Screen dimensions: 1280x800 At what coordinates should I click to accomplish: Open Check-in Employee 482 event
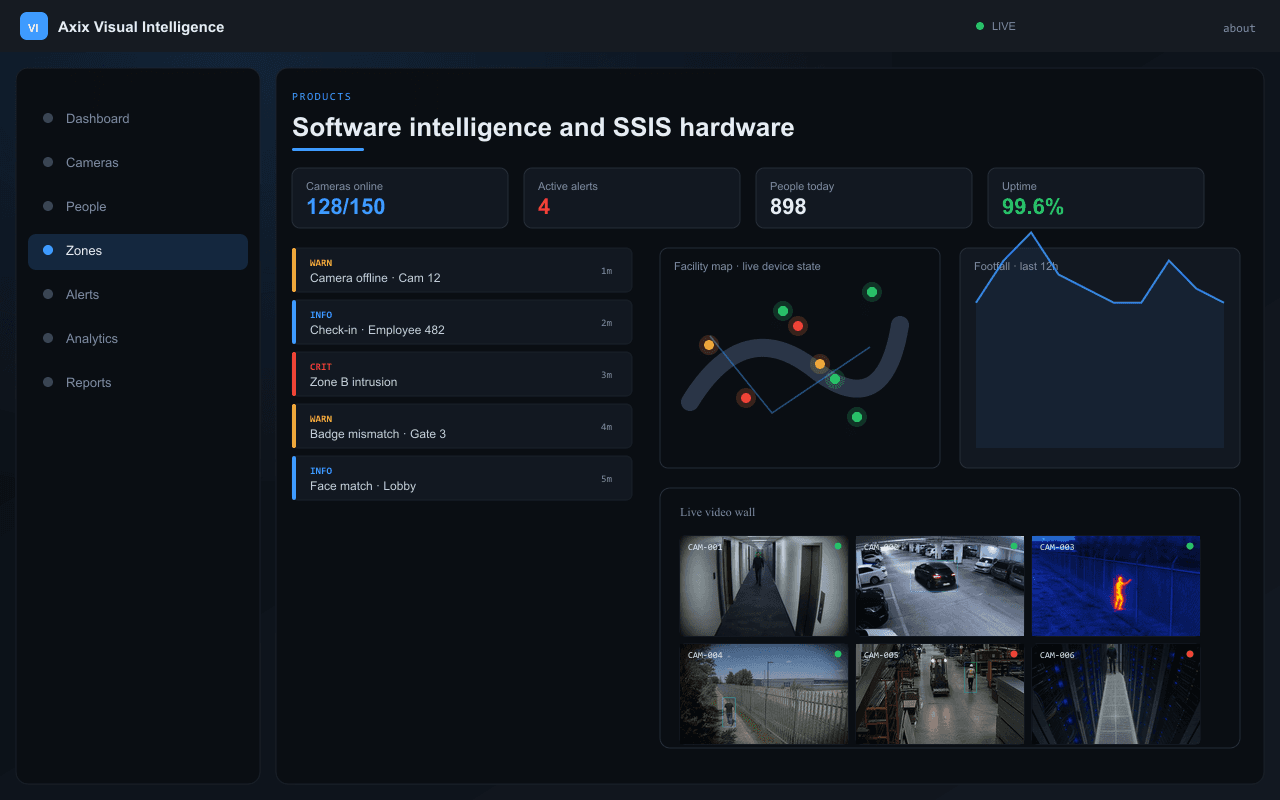tap(462, 322)
